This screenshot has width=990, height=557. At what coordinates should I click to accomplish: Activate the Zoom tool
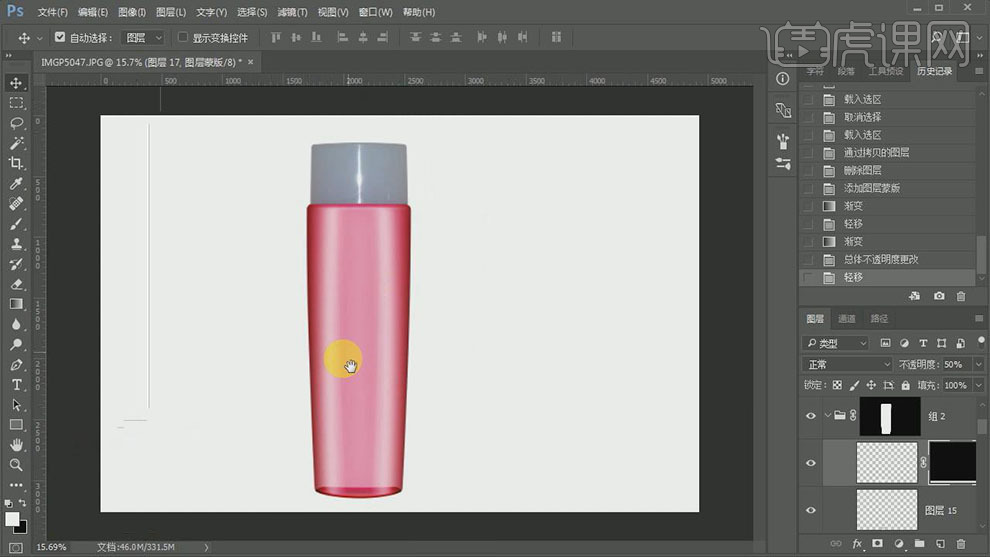(x=16, y=465)
